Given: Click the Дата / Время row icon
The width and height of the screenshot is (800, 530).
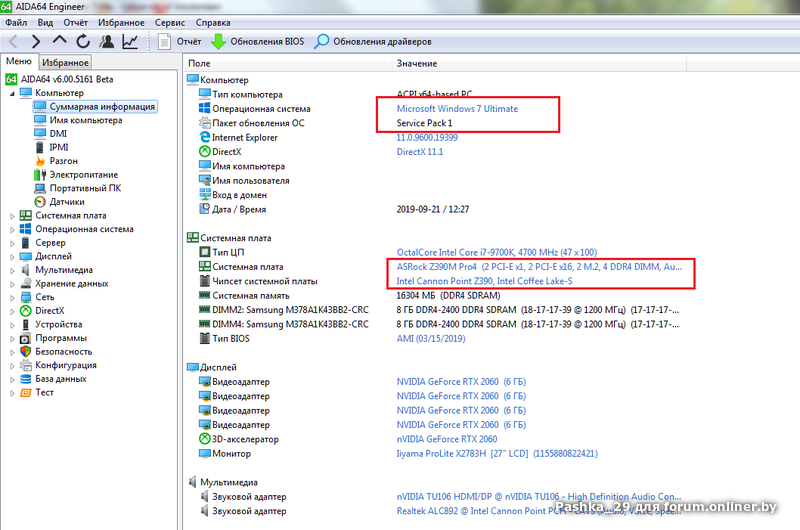Looking at the screenshot, I should tap(205, 209).
